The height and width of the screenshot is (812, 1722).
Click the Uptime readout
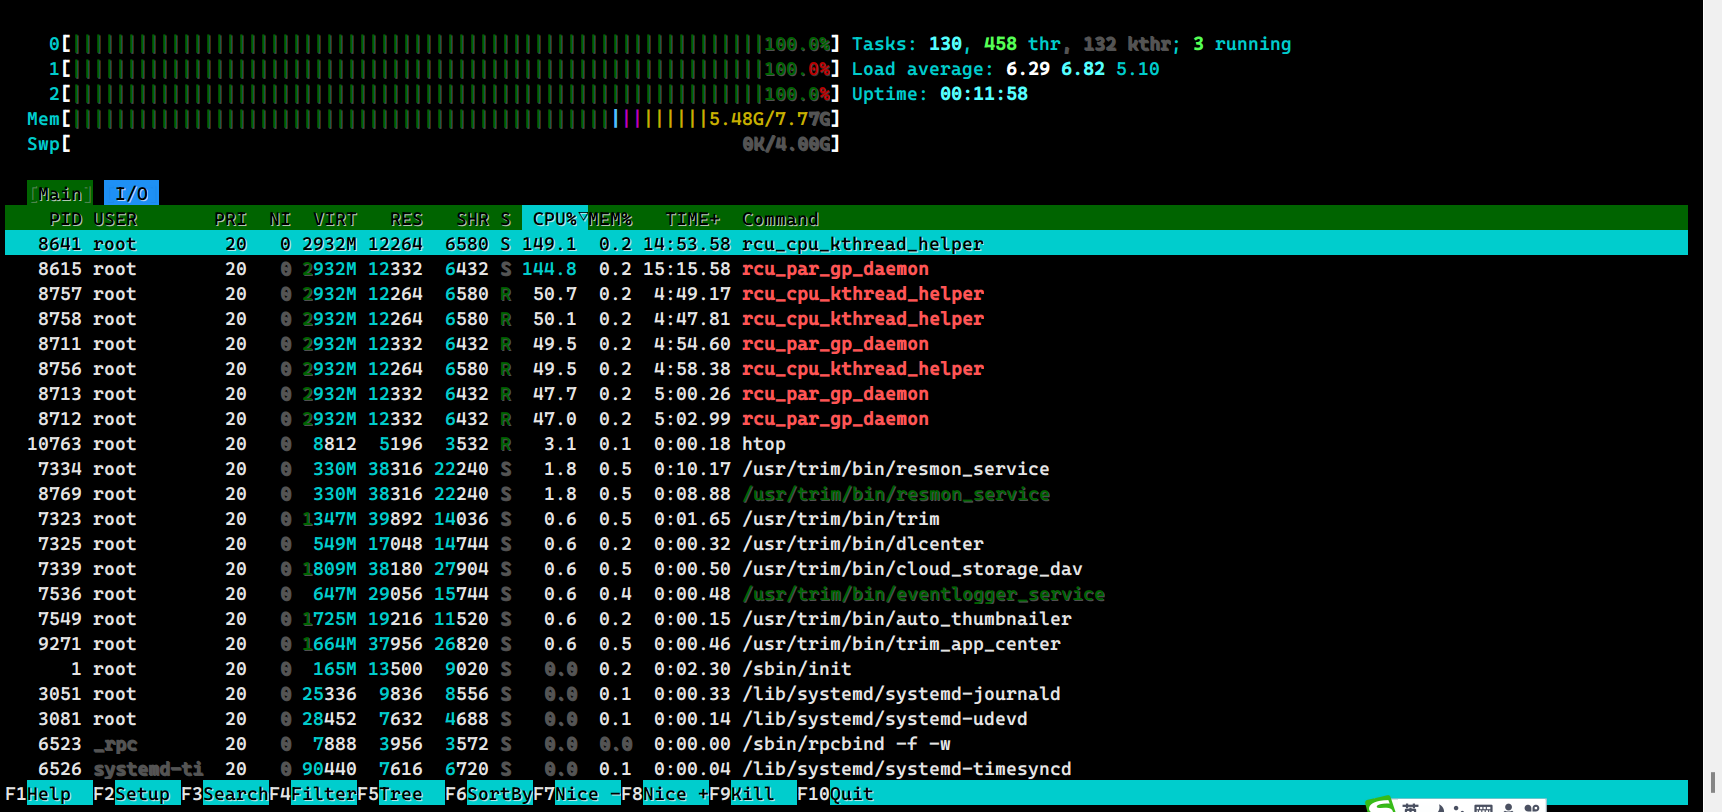click(x=939, y=94)
